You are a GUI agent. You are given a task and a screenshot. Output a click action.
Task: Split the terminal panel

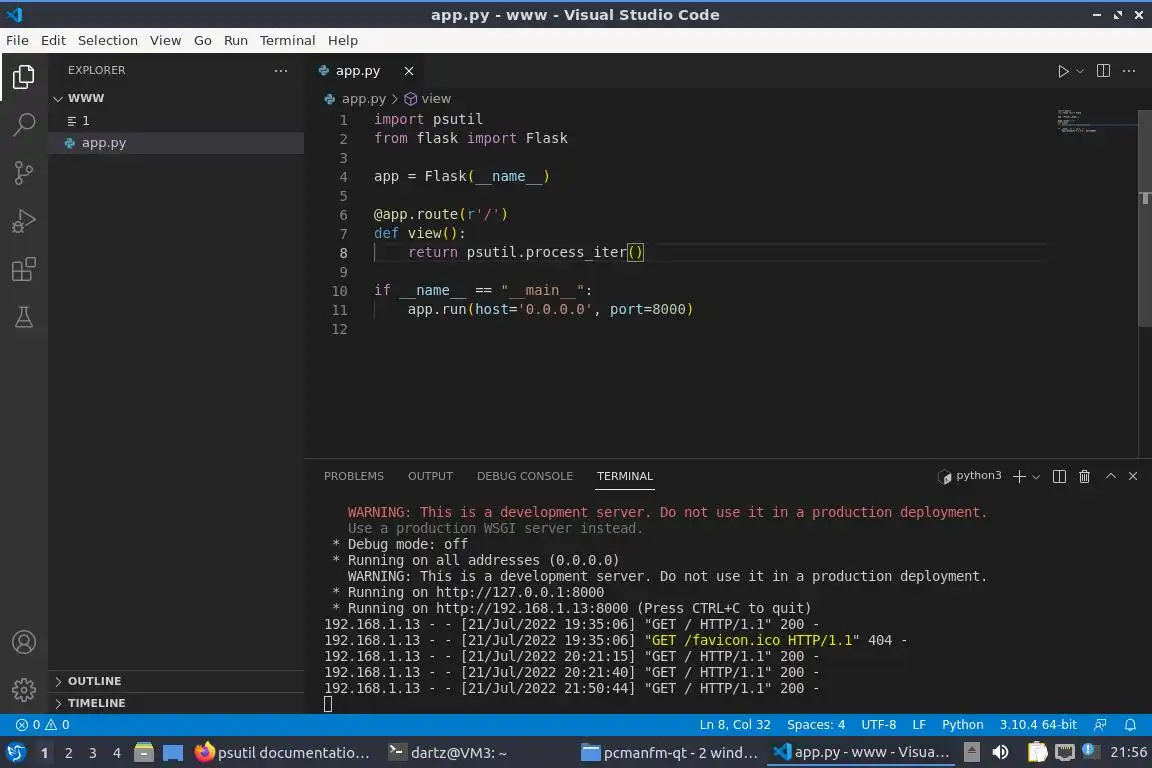(1059, 476)
